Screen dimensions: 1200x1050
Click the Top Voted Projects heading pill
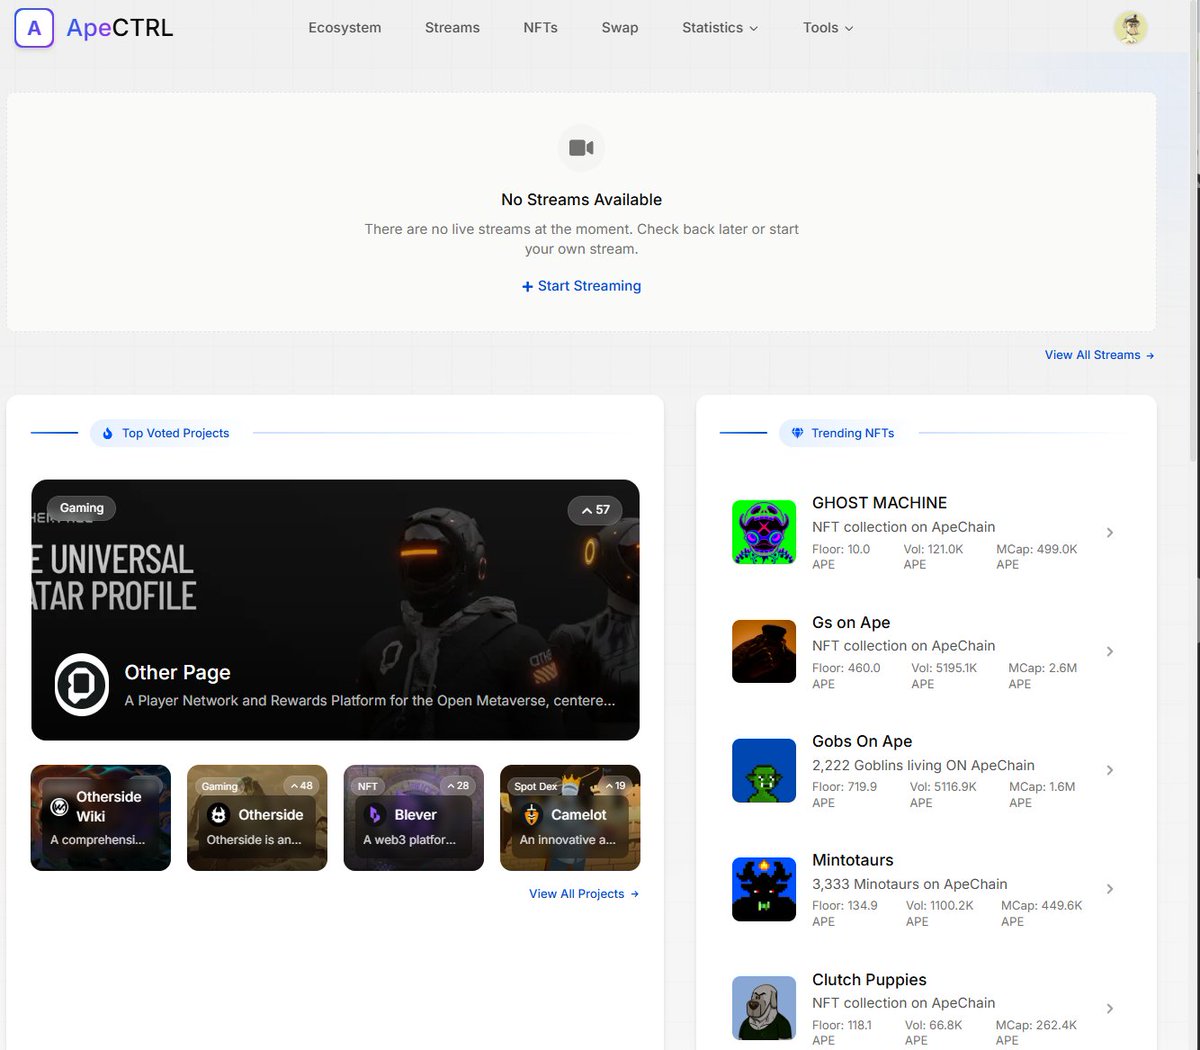coord(166,433)
